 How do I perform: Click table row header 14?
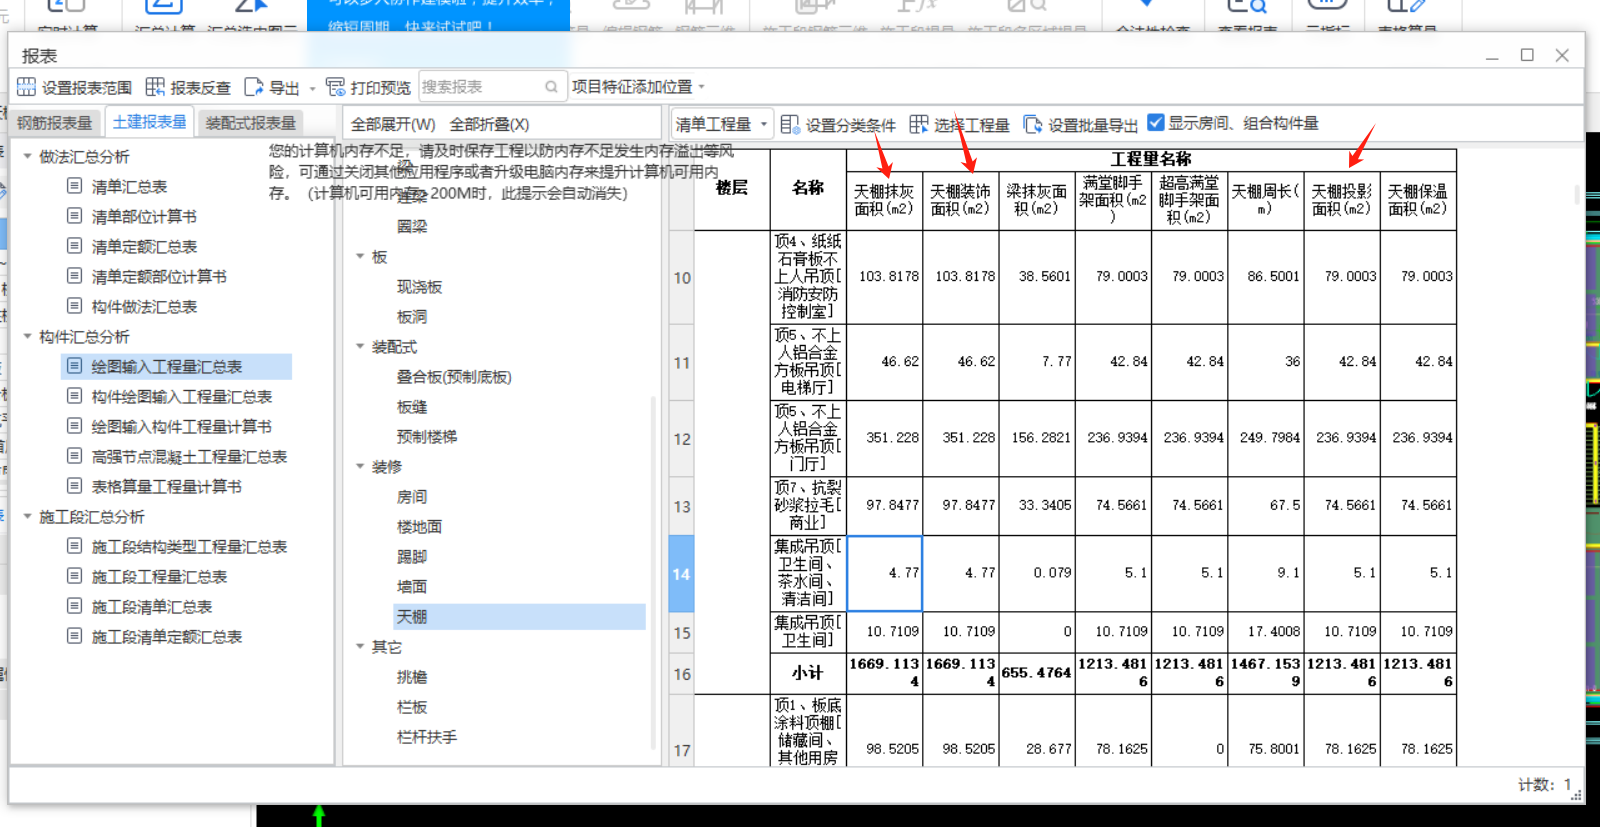pos(681,574)
